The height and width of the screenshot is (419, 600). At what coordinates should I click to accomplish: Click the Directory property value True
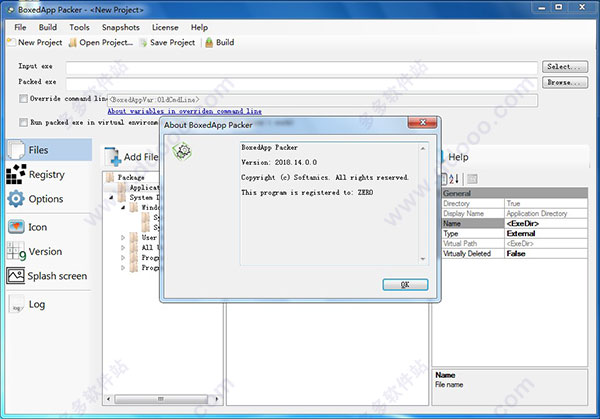(513, 204)
